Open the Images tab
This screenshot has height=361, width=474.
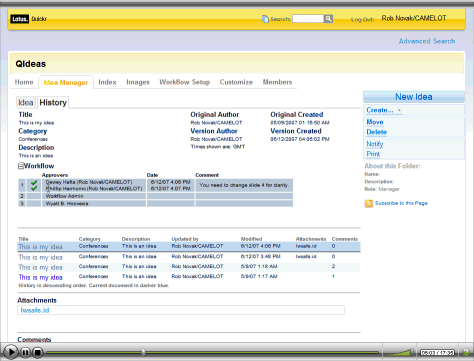[x=138, y=82]
